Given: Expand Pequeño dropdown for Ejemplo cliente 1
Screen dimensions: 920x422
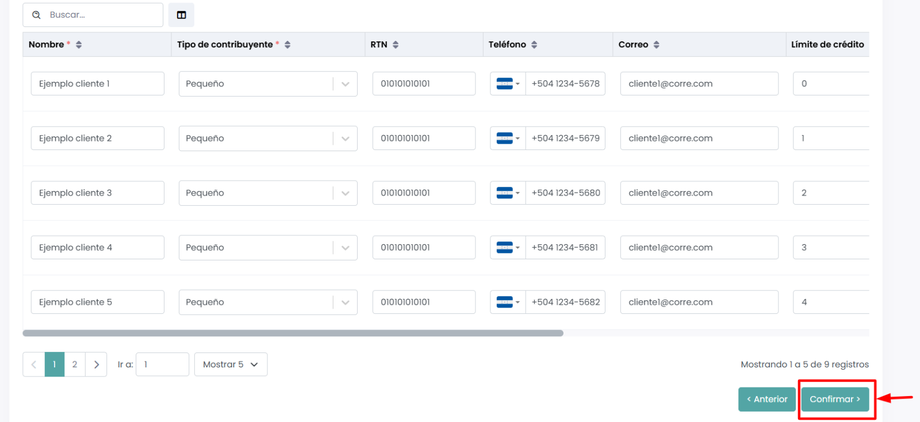Looking at the screenshot, I should point(345,84).
